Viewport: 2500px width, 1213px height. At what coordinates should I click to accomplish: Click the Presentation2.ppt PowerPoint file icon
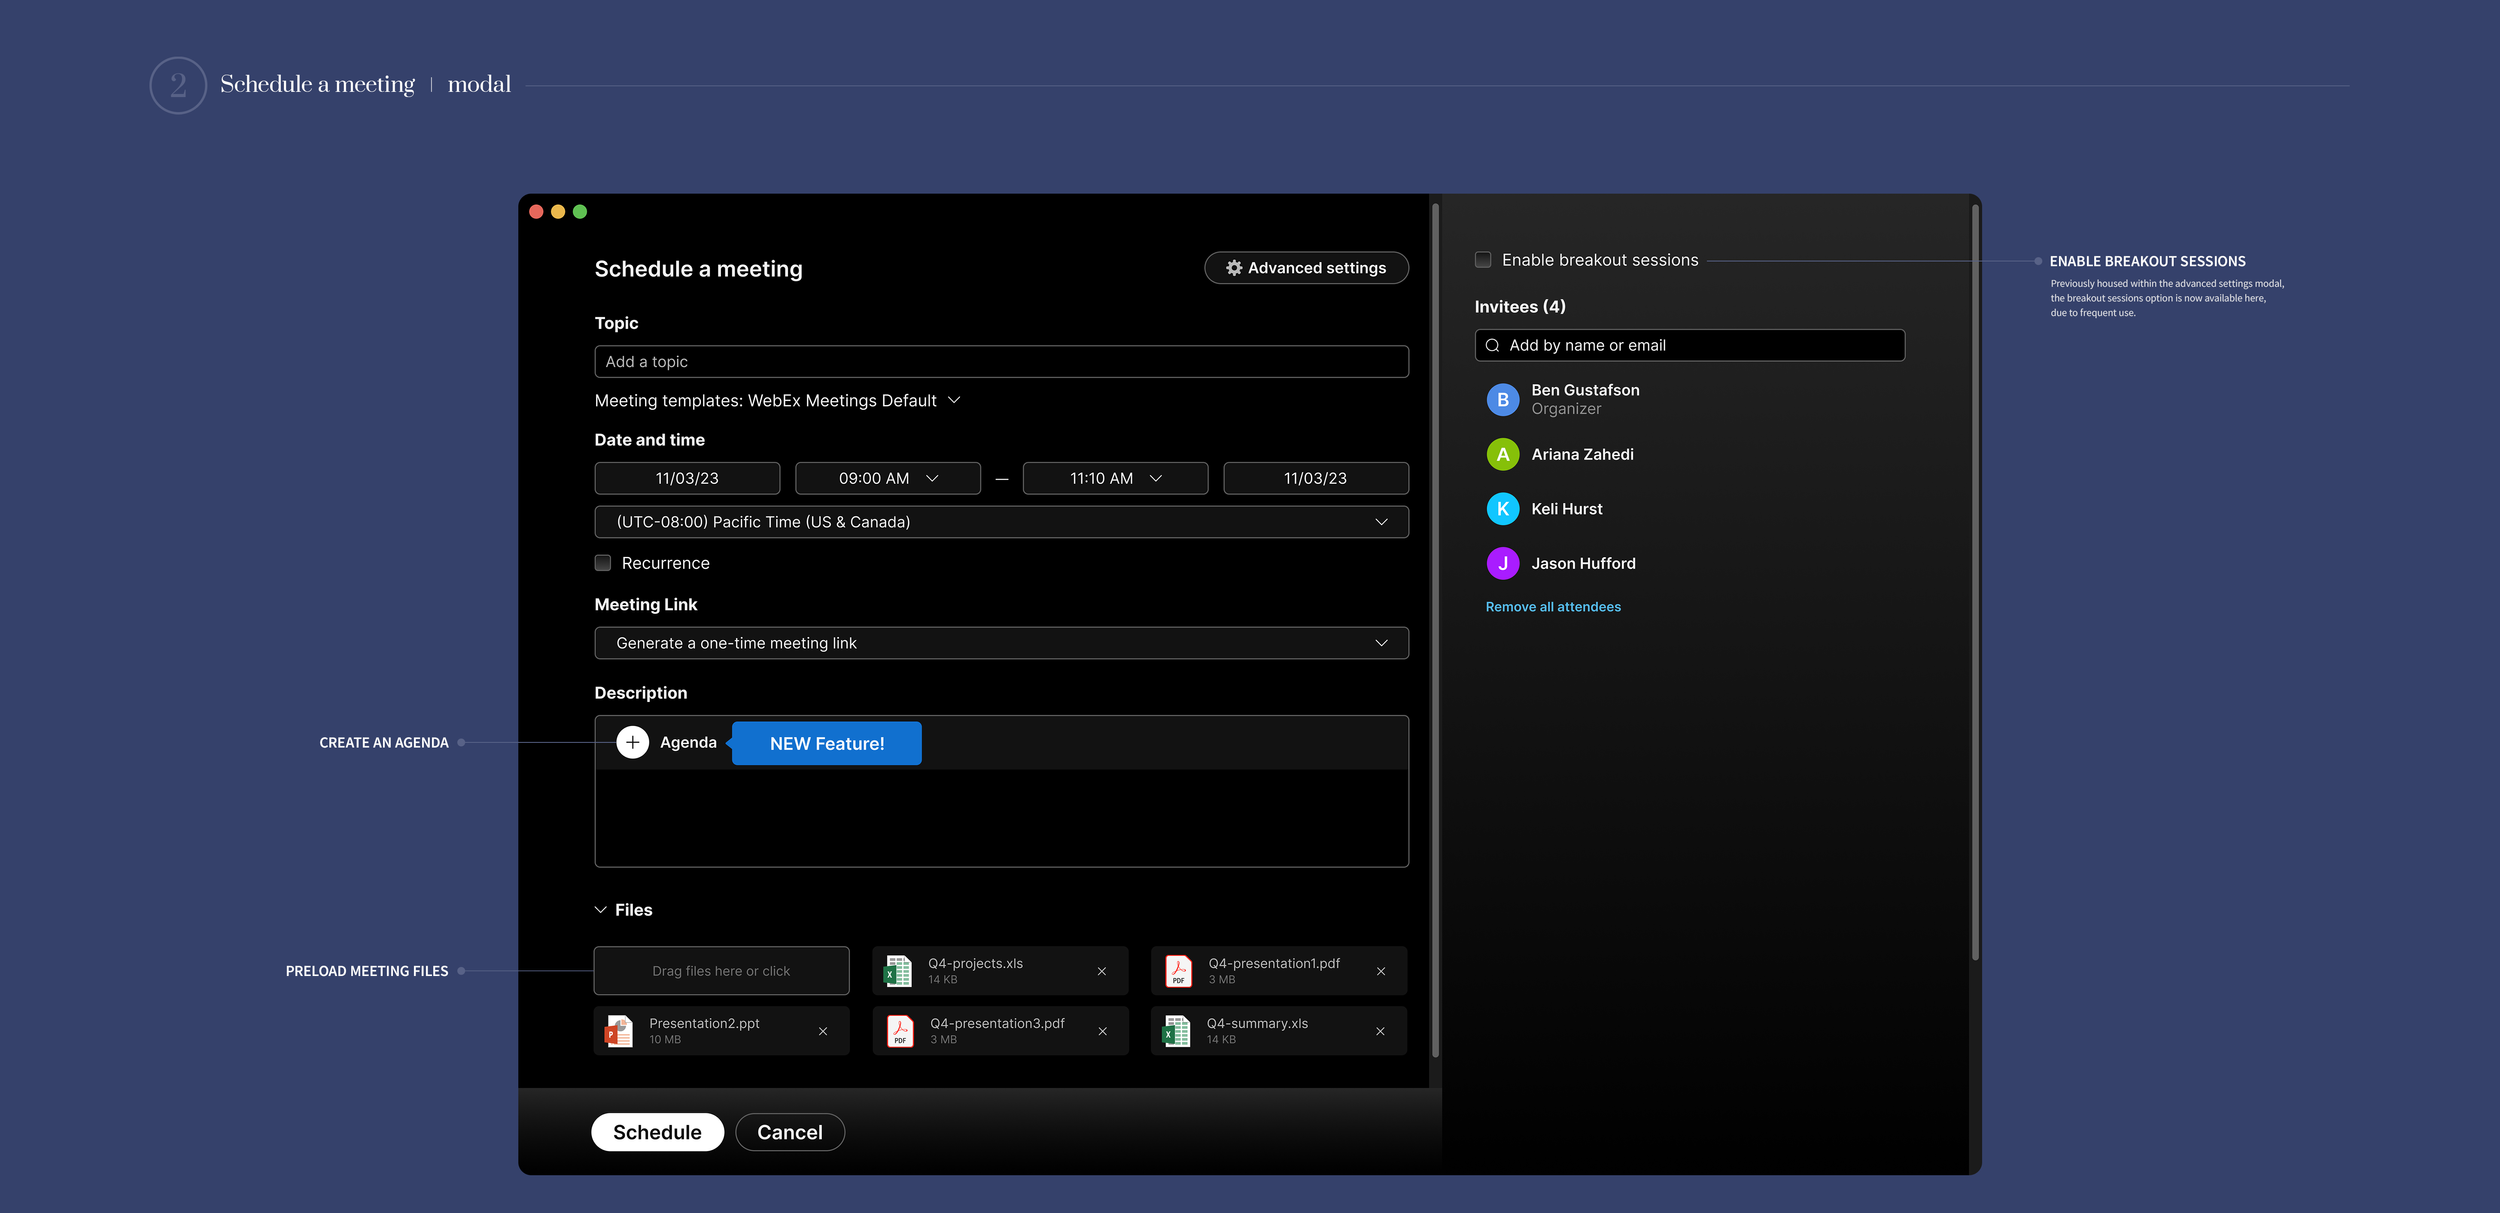(x=619, y=1031)
